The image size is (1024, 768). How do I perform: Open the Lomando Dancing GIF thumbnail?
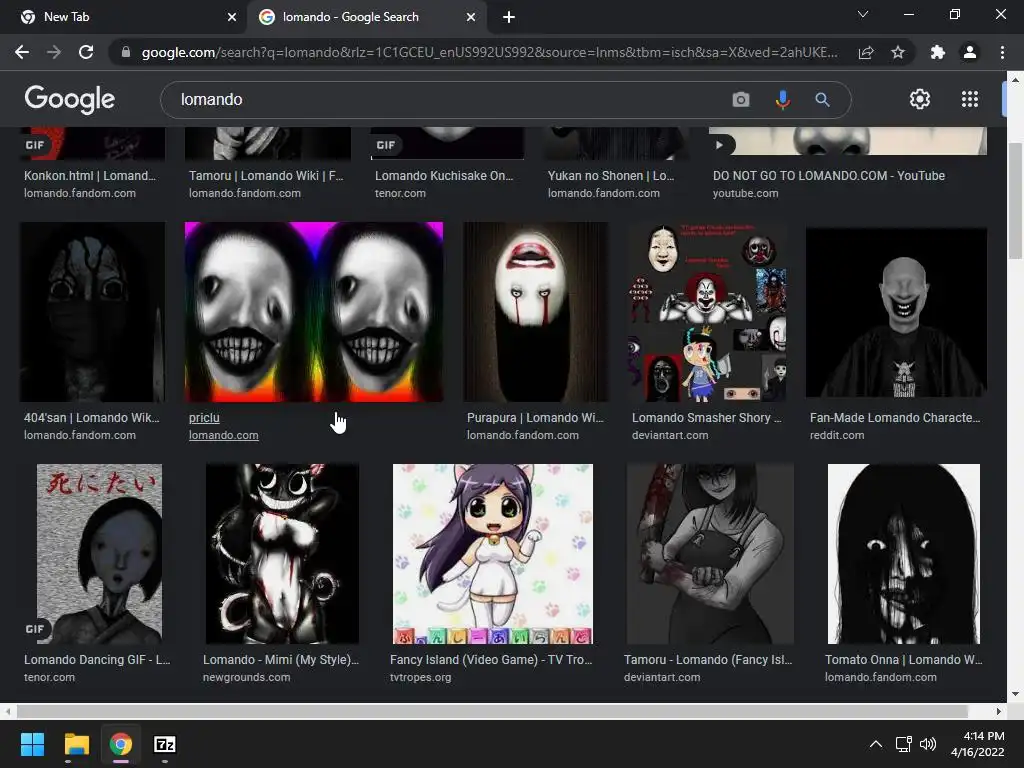click(99, 554)
